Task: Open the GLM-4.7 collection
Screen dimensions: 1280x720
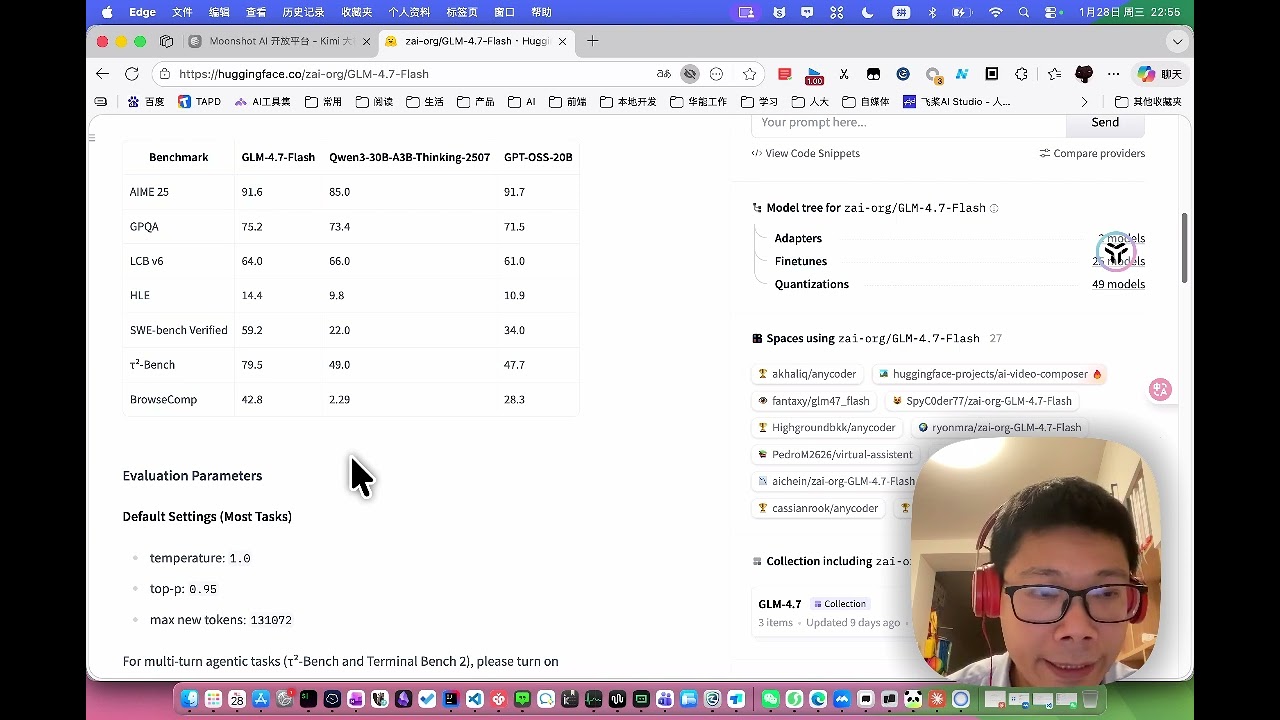Action: coord(780,604)
